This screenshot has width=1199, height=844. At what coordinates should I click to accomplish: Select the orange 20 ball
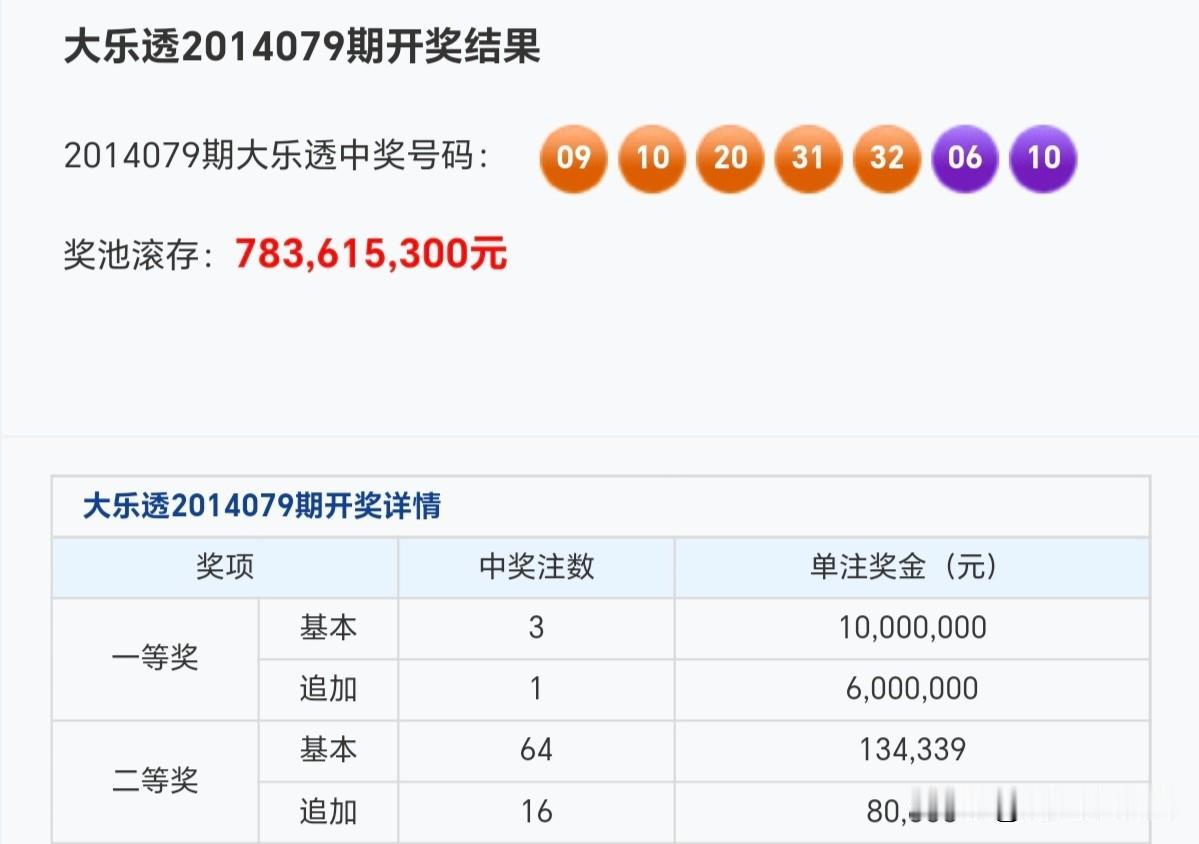pyautogui.click(x=730, y=158)
